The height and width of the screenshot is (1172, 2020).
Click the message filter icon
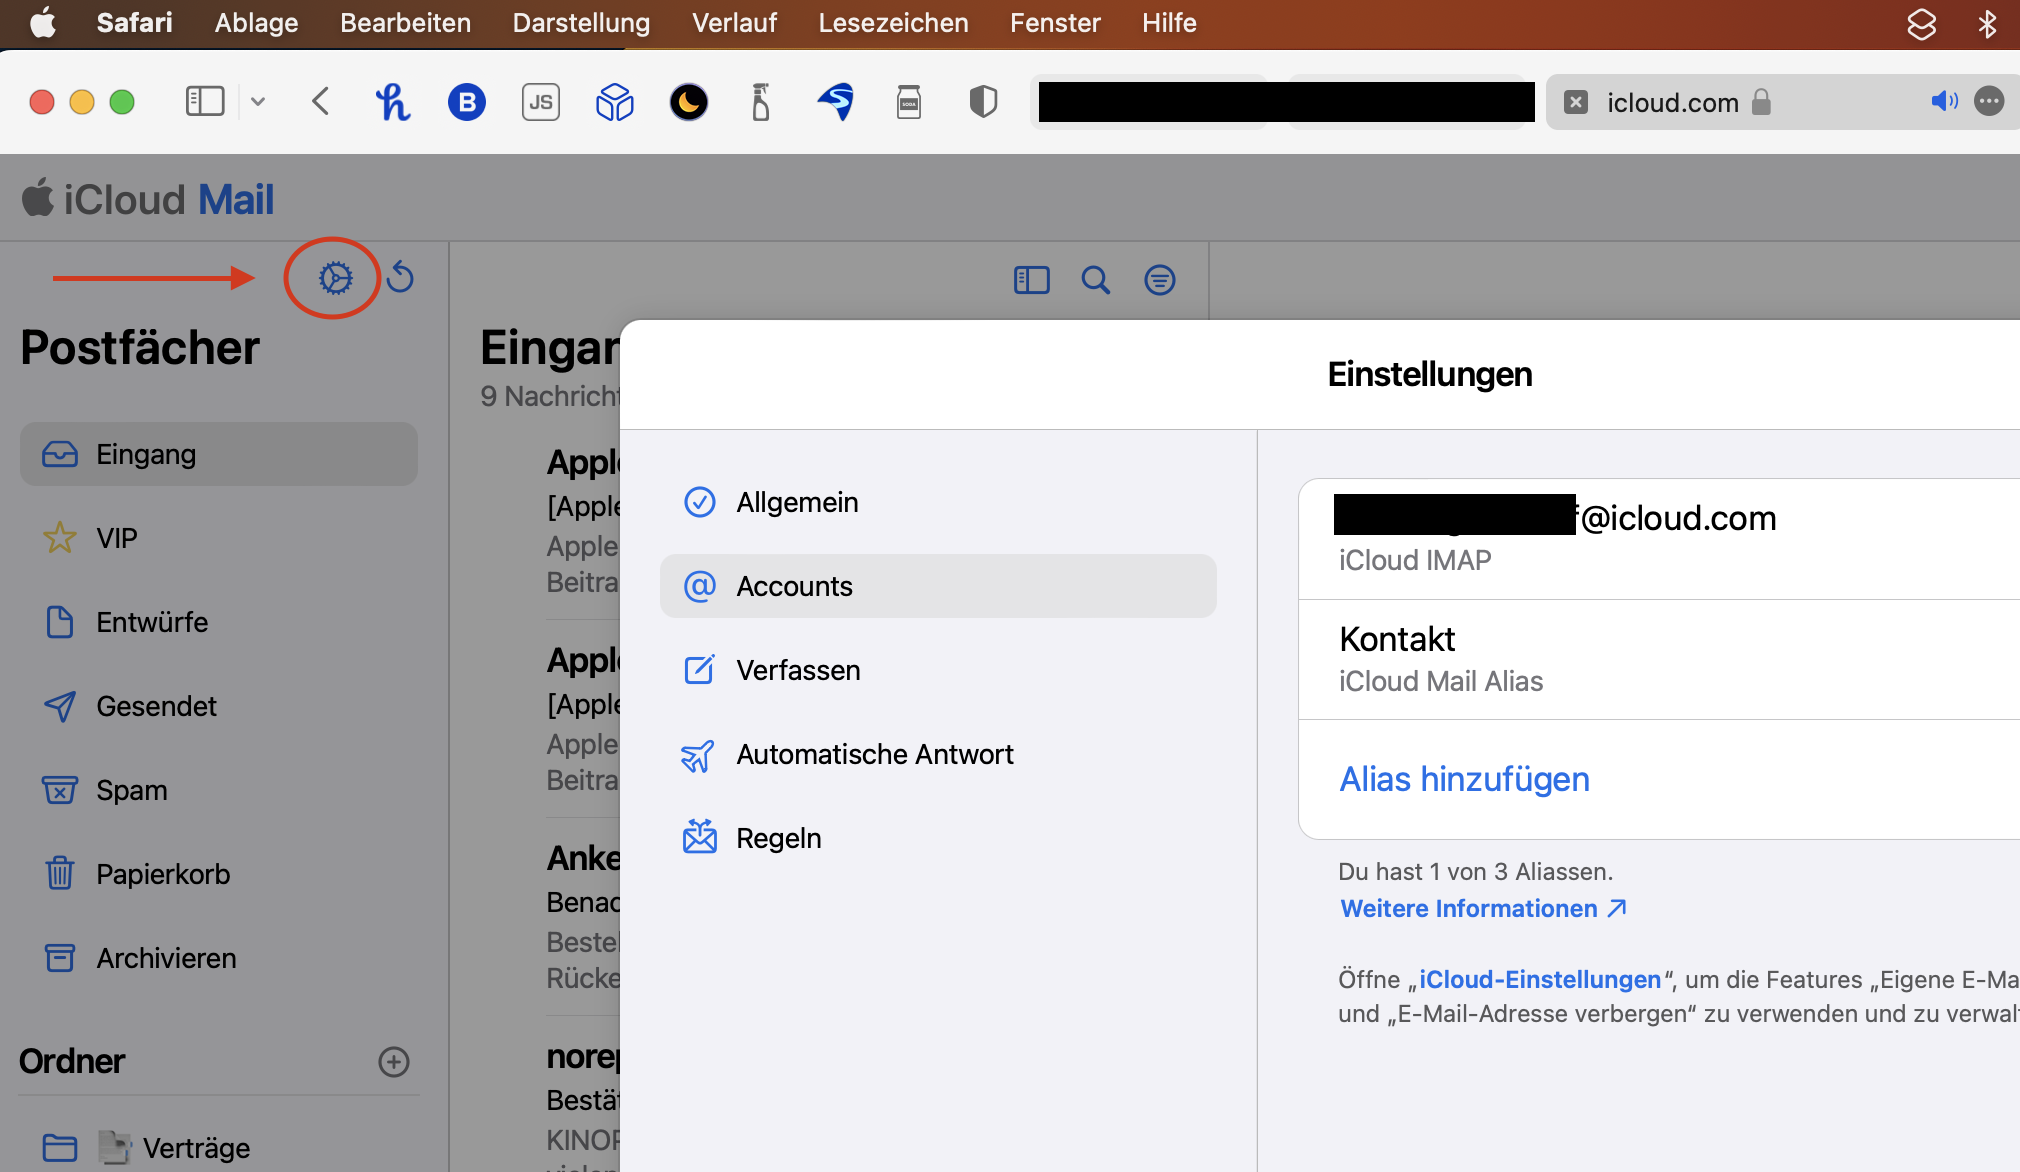pyautogui.click(x=1159, y=280)
